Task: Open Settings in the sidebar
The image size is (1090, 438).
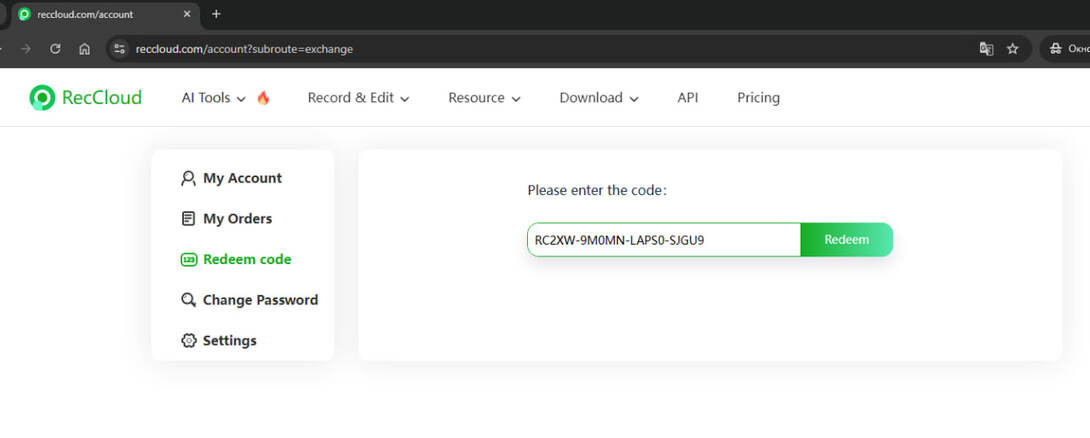Action: coord(229,341)
